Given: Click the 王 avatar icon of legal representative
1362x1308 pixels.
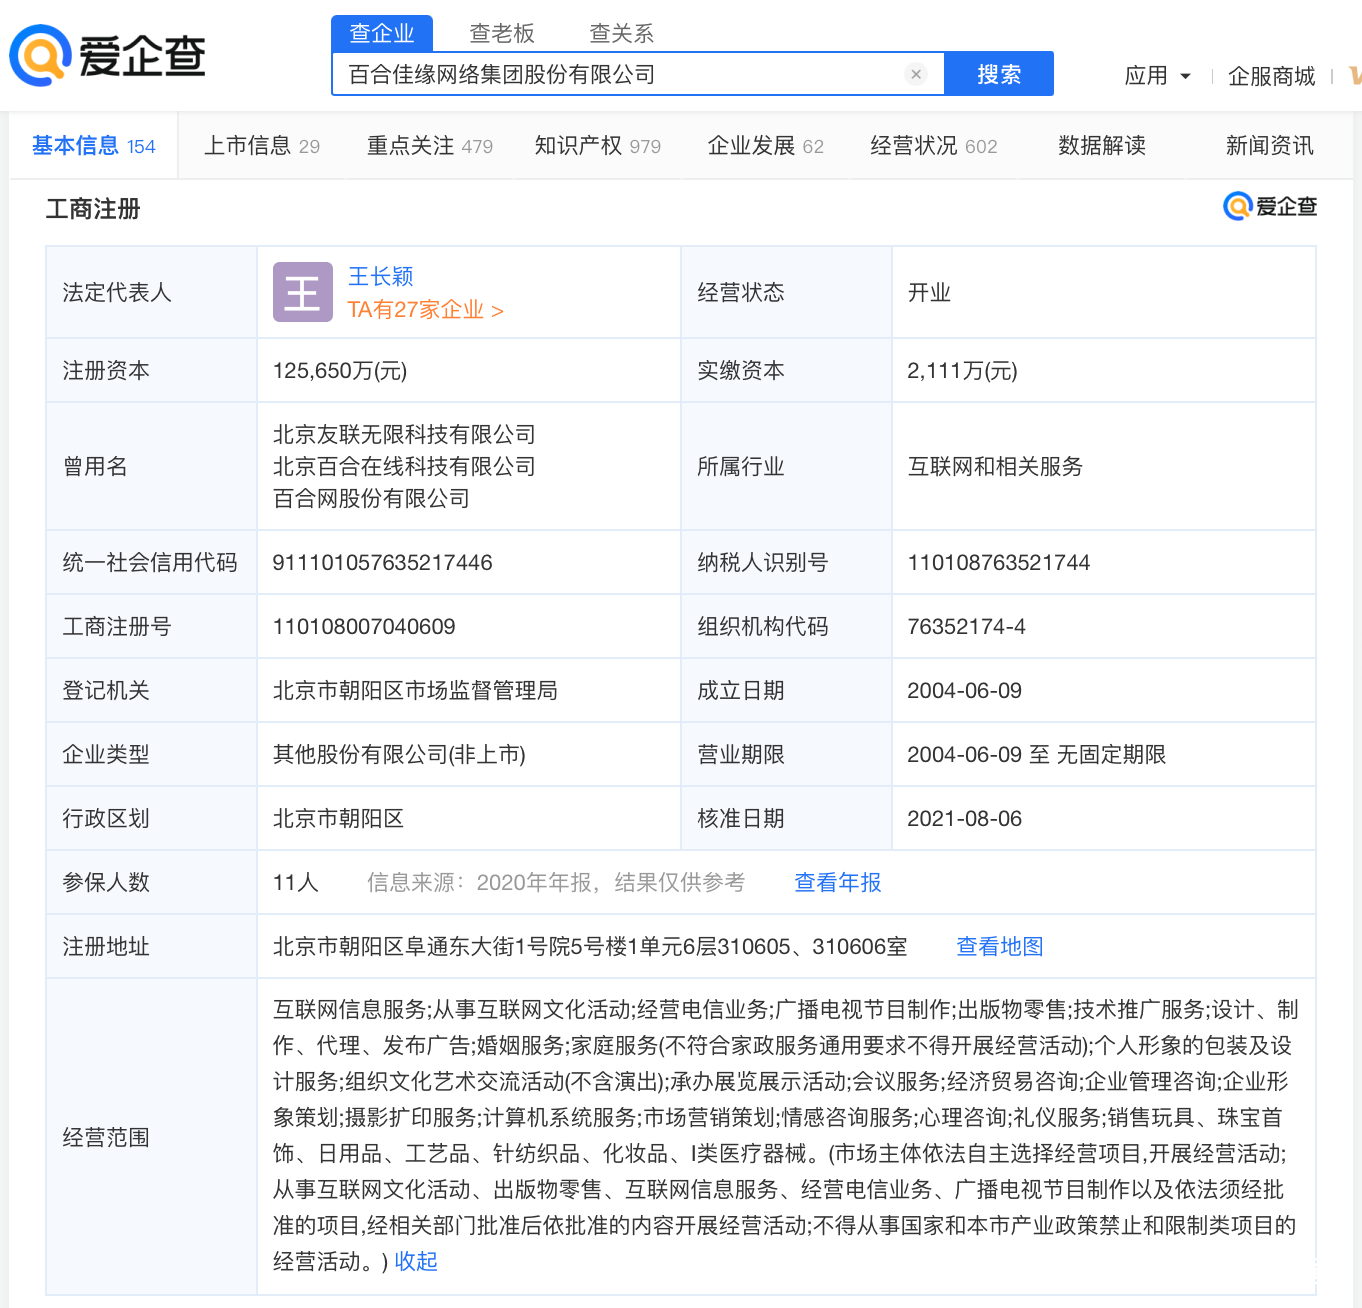Looking at the screenshot, I should (x=302, y=292).
